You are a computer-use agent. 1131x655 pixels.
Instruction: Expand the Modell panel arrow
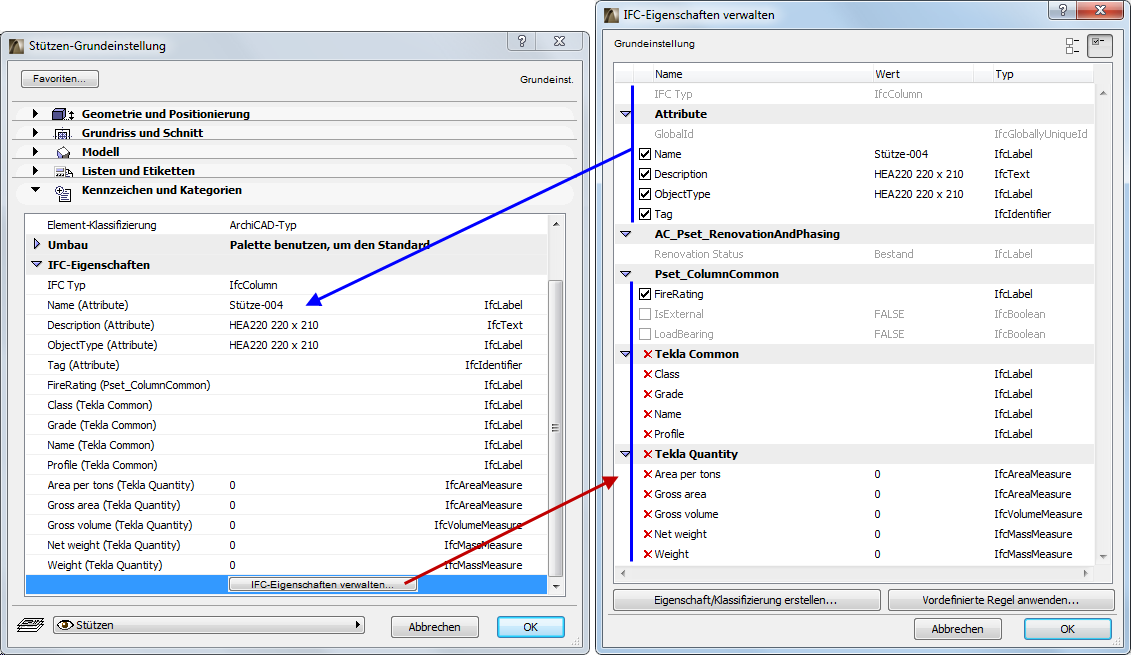pos(35,151)
